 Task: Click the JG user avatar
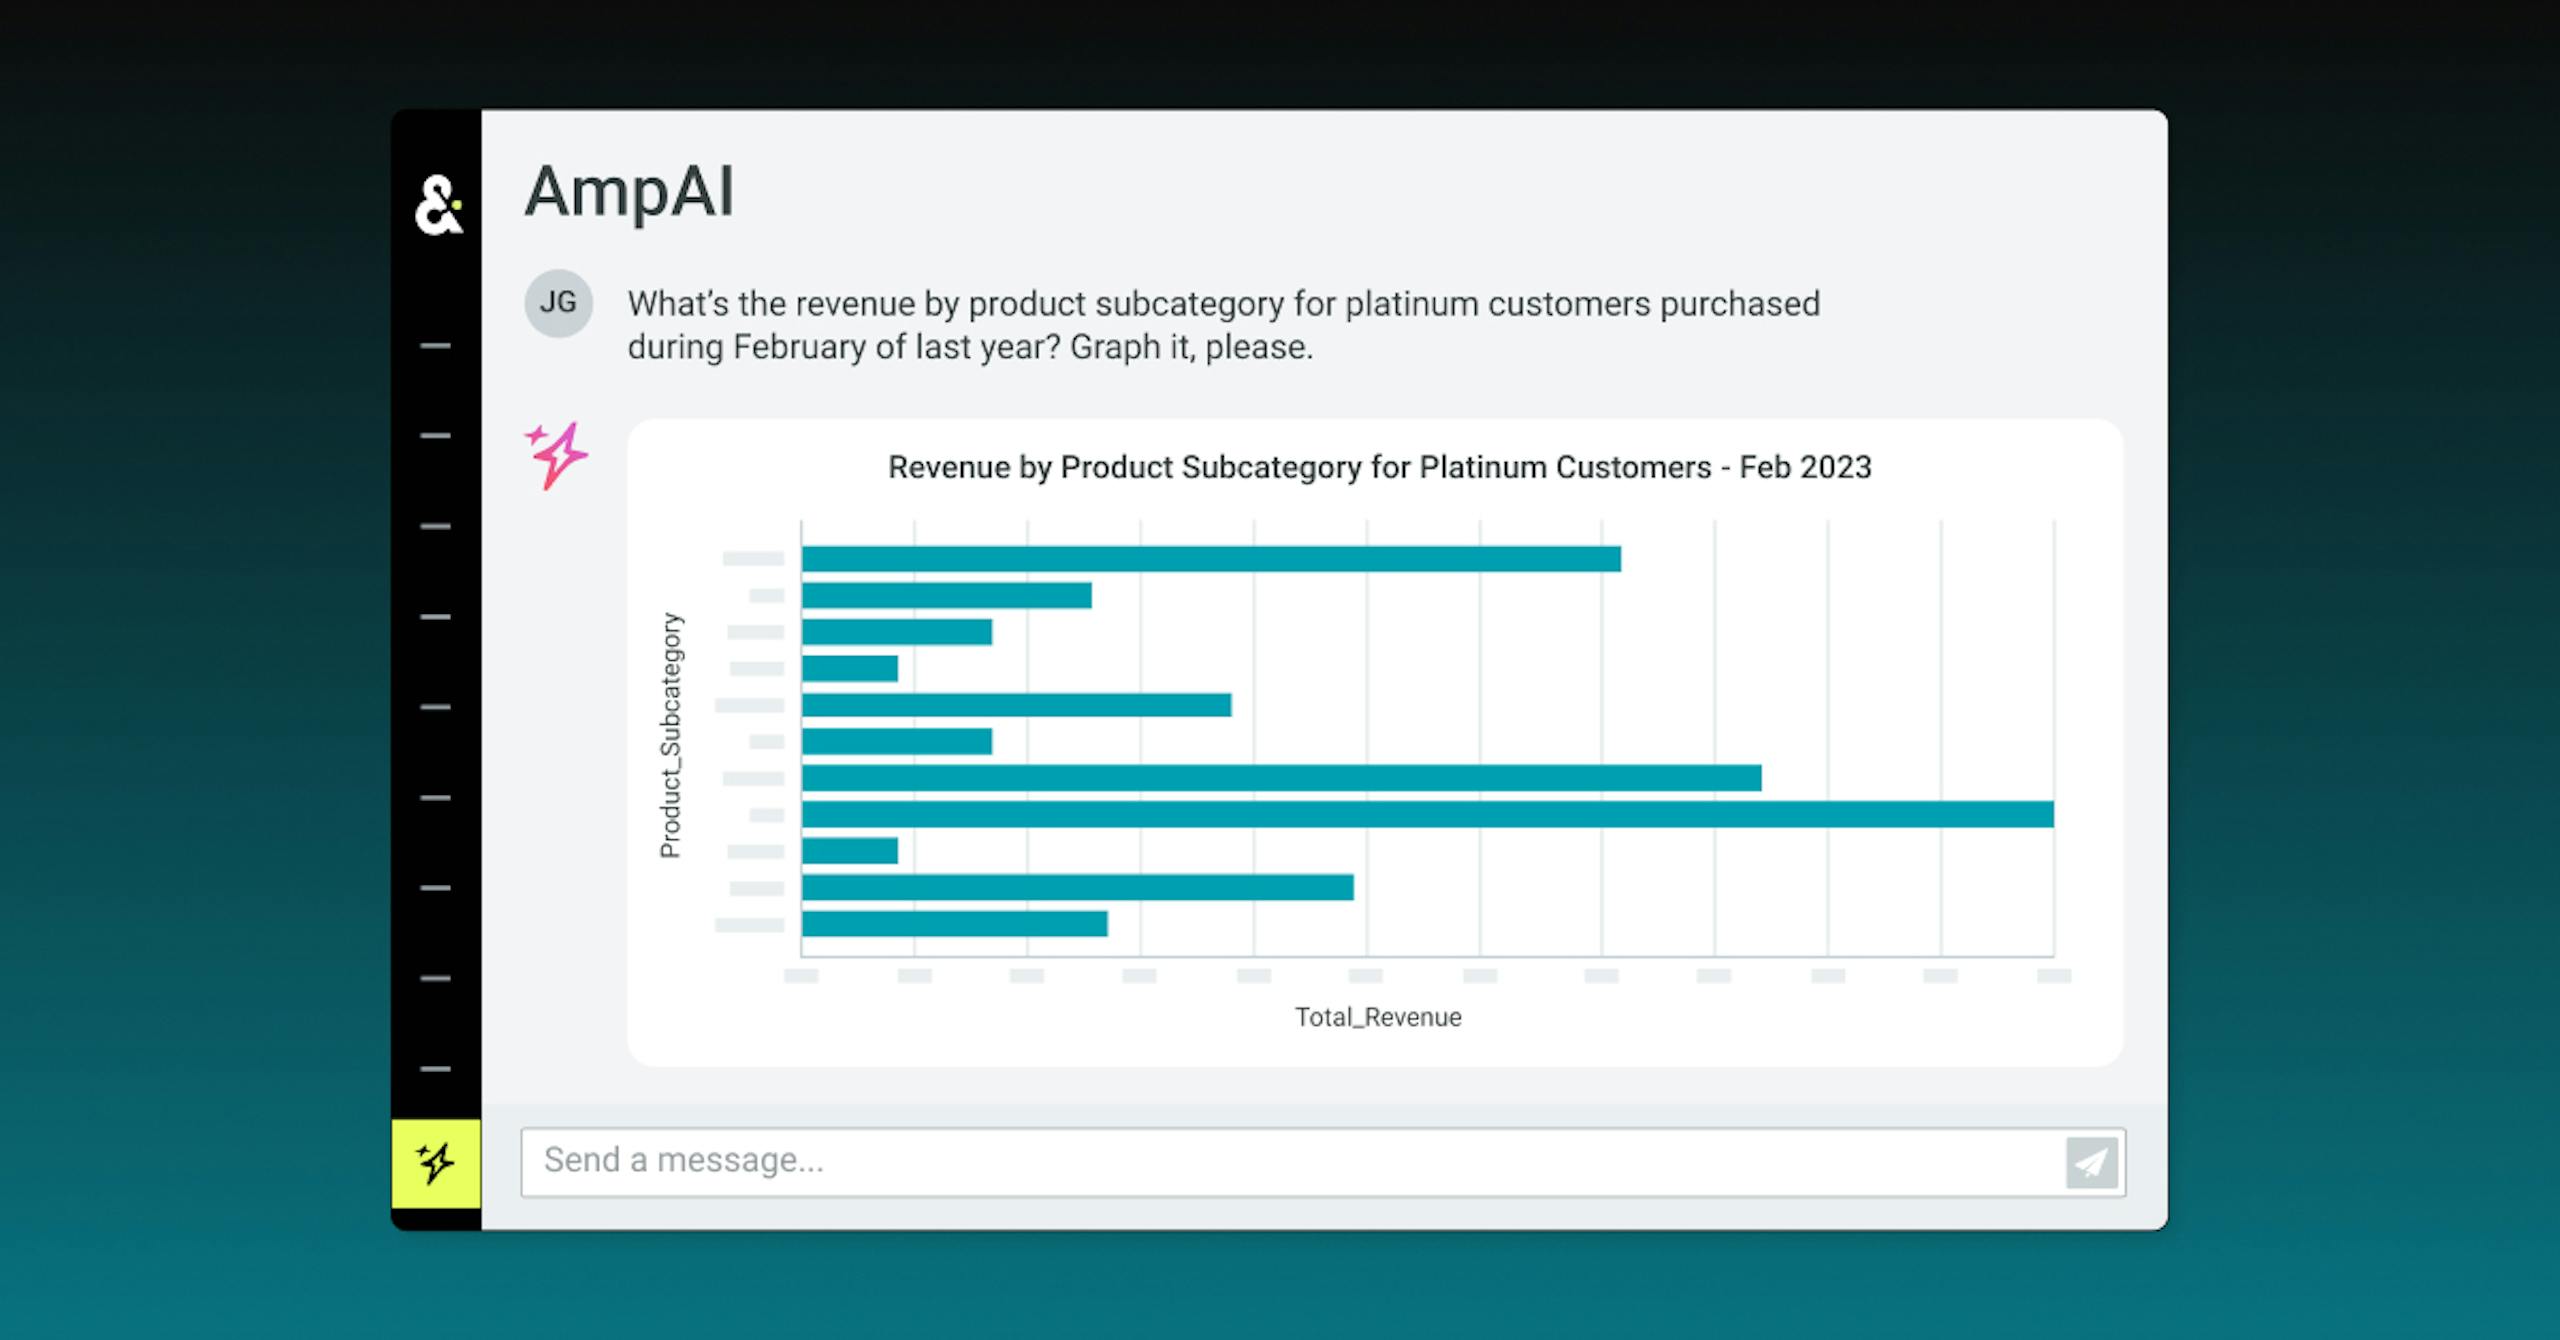[558, 303]
